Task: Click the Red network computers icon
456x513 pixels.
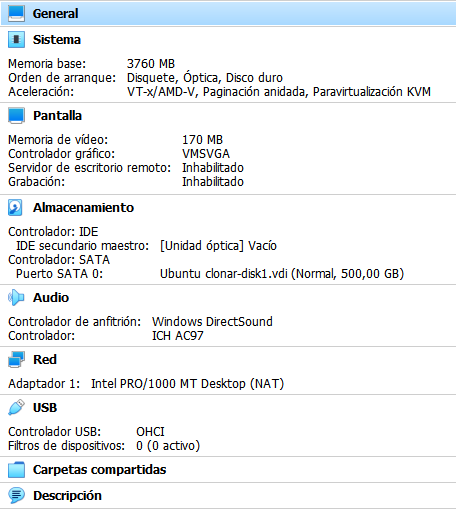Action: (x=16, y=360)
